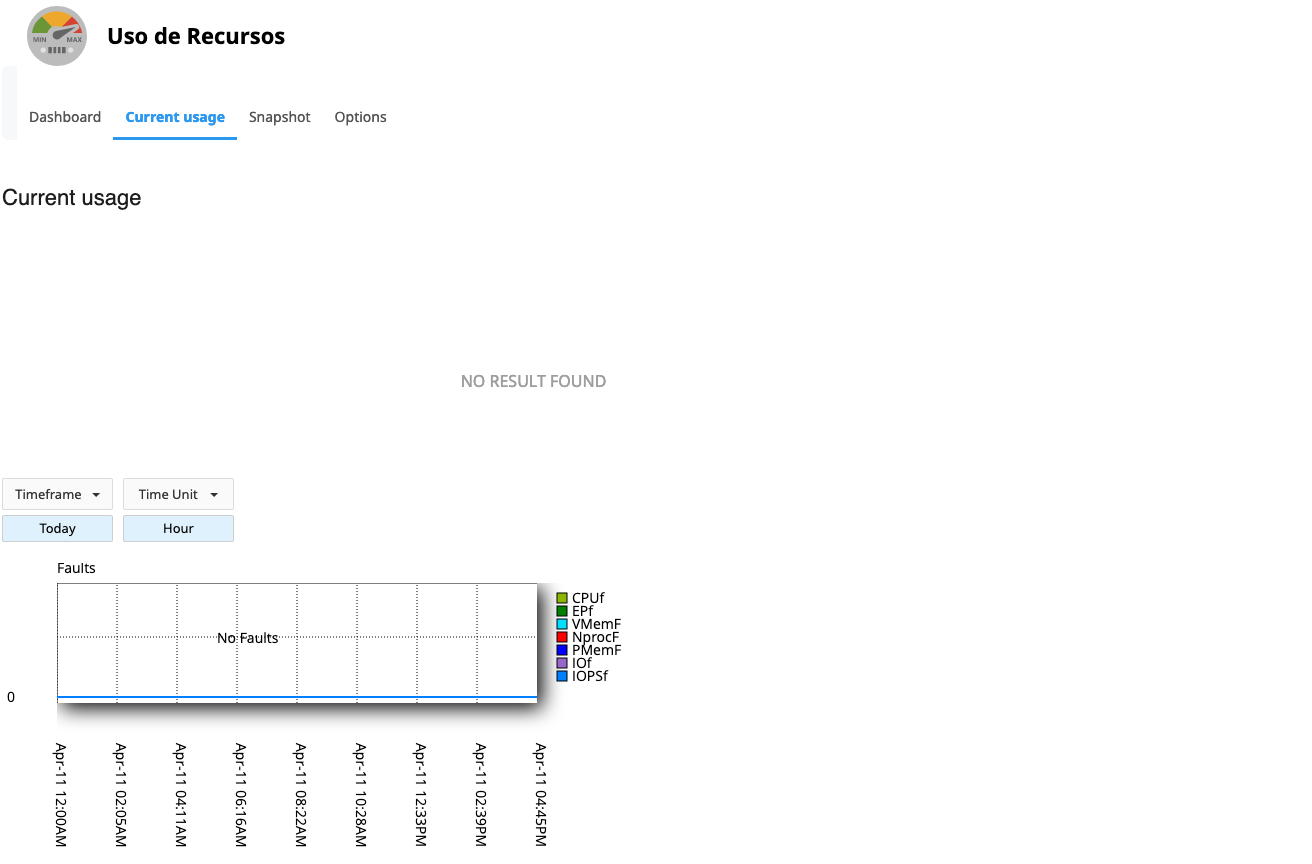The image size is (1312, 864).
Task: Click the NprocF red legend swatch
Action: pos(562,637)
